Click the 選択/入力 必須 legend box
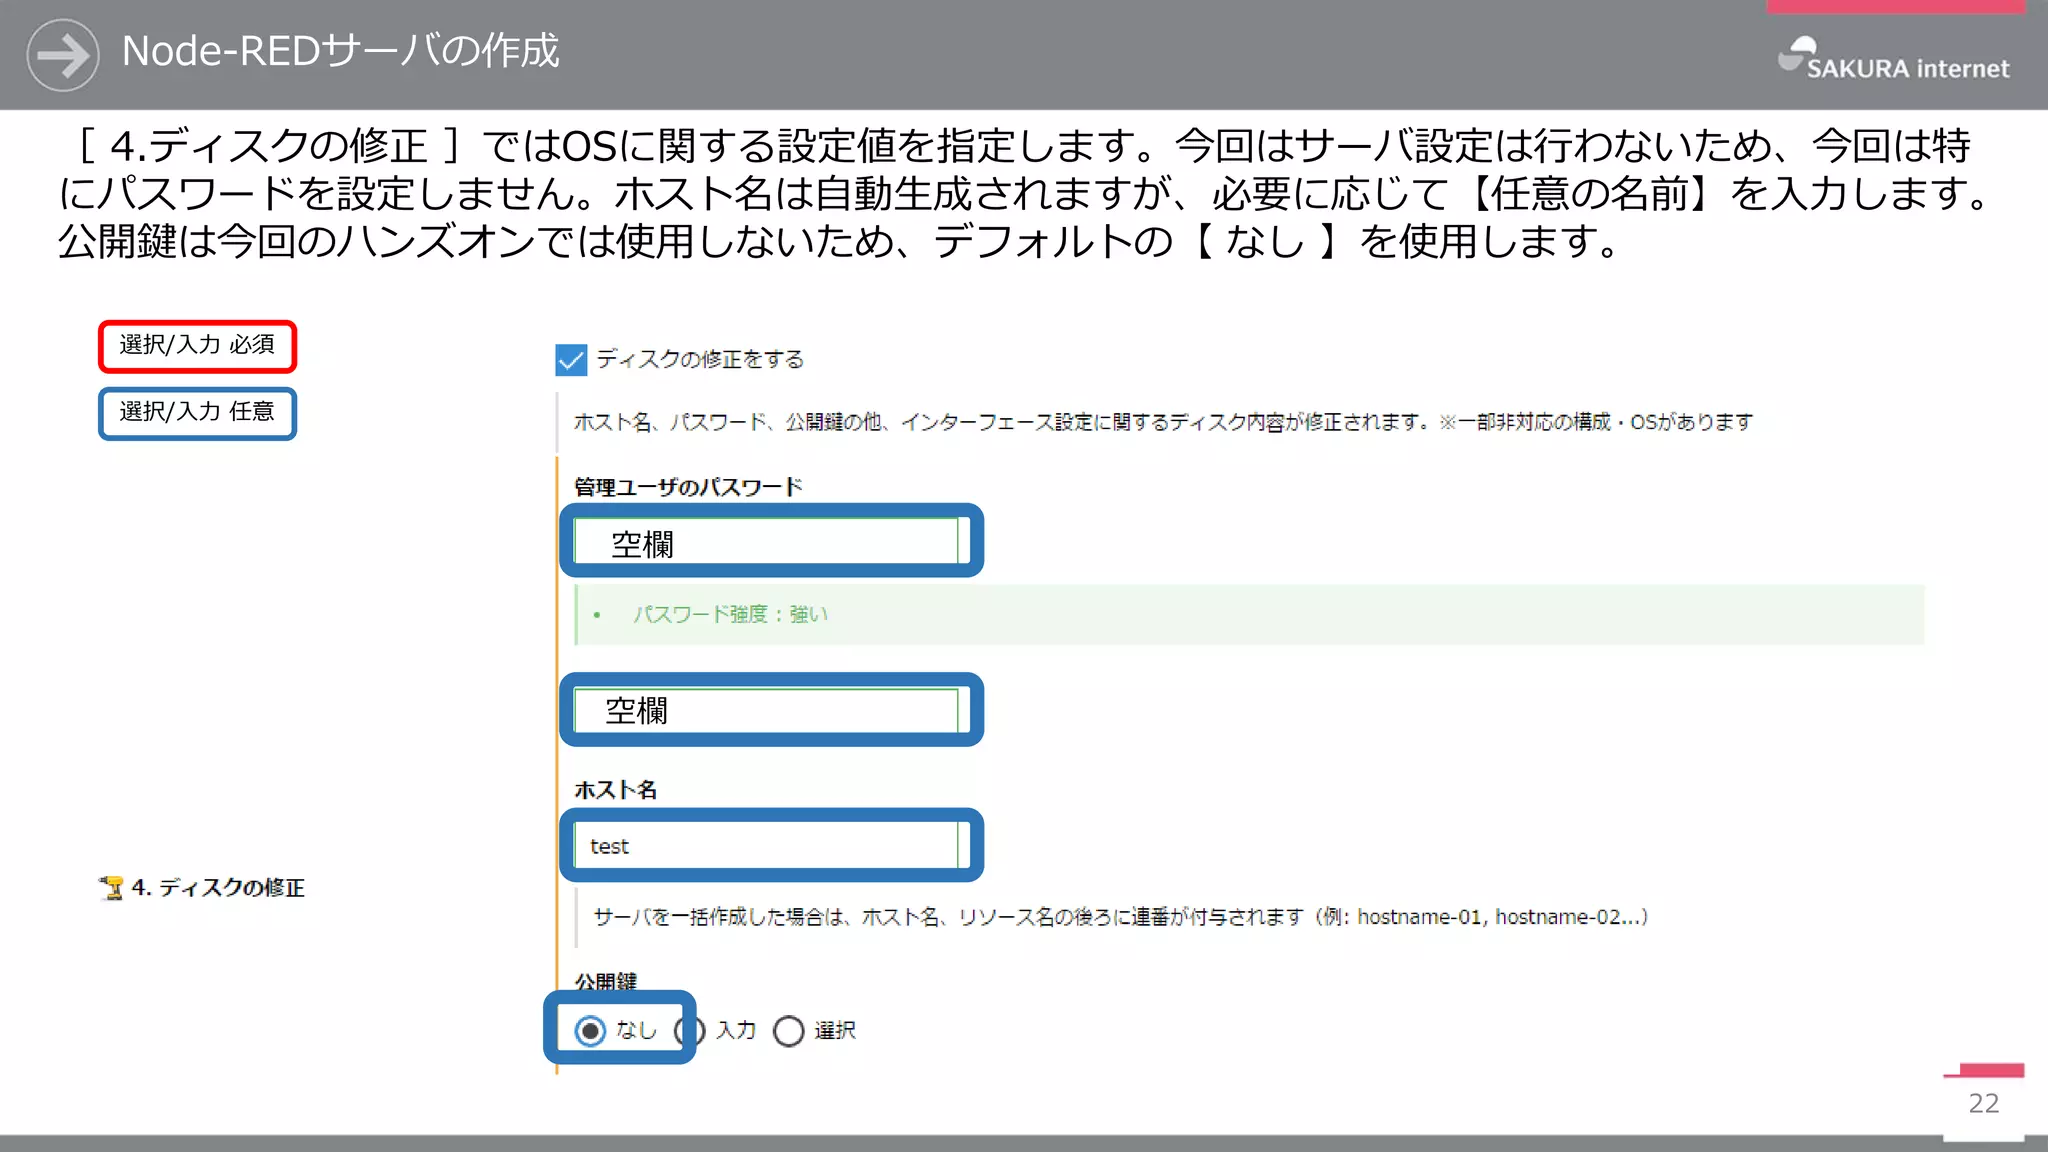Viewport: 2048px width, 1152px height. click(197, 346)
